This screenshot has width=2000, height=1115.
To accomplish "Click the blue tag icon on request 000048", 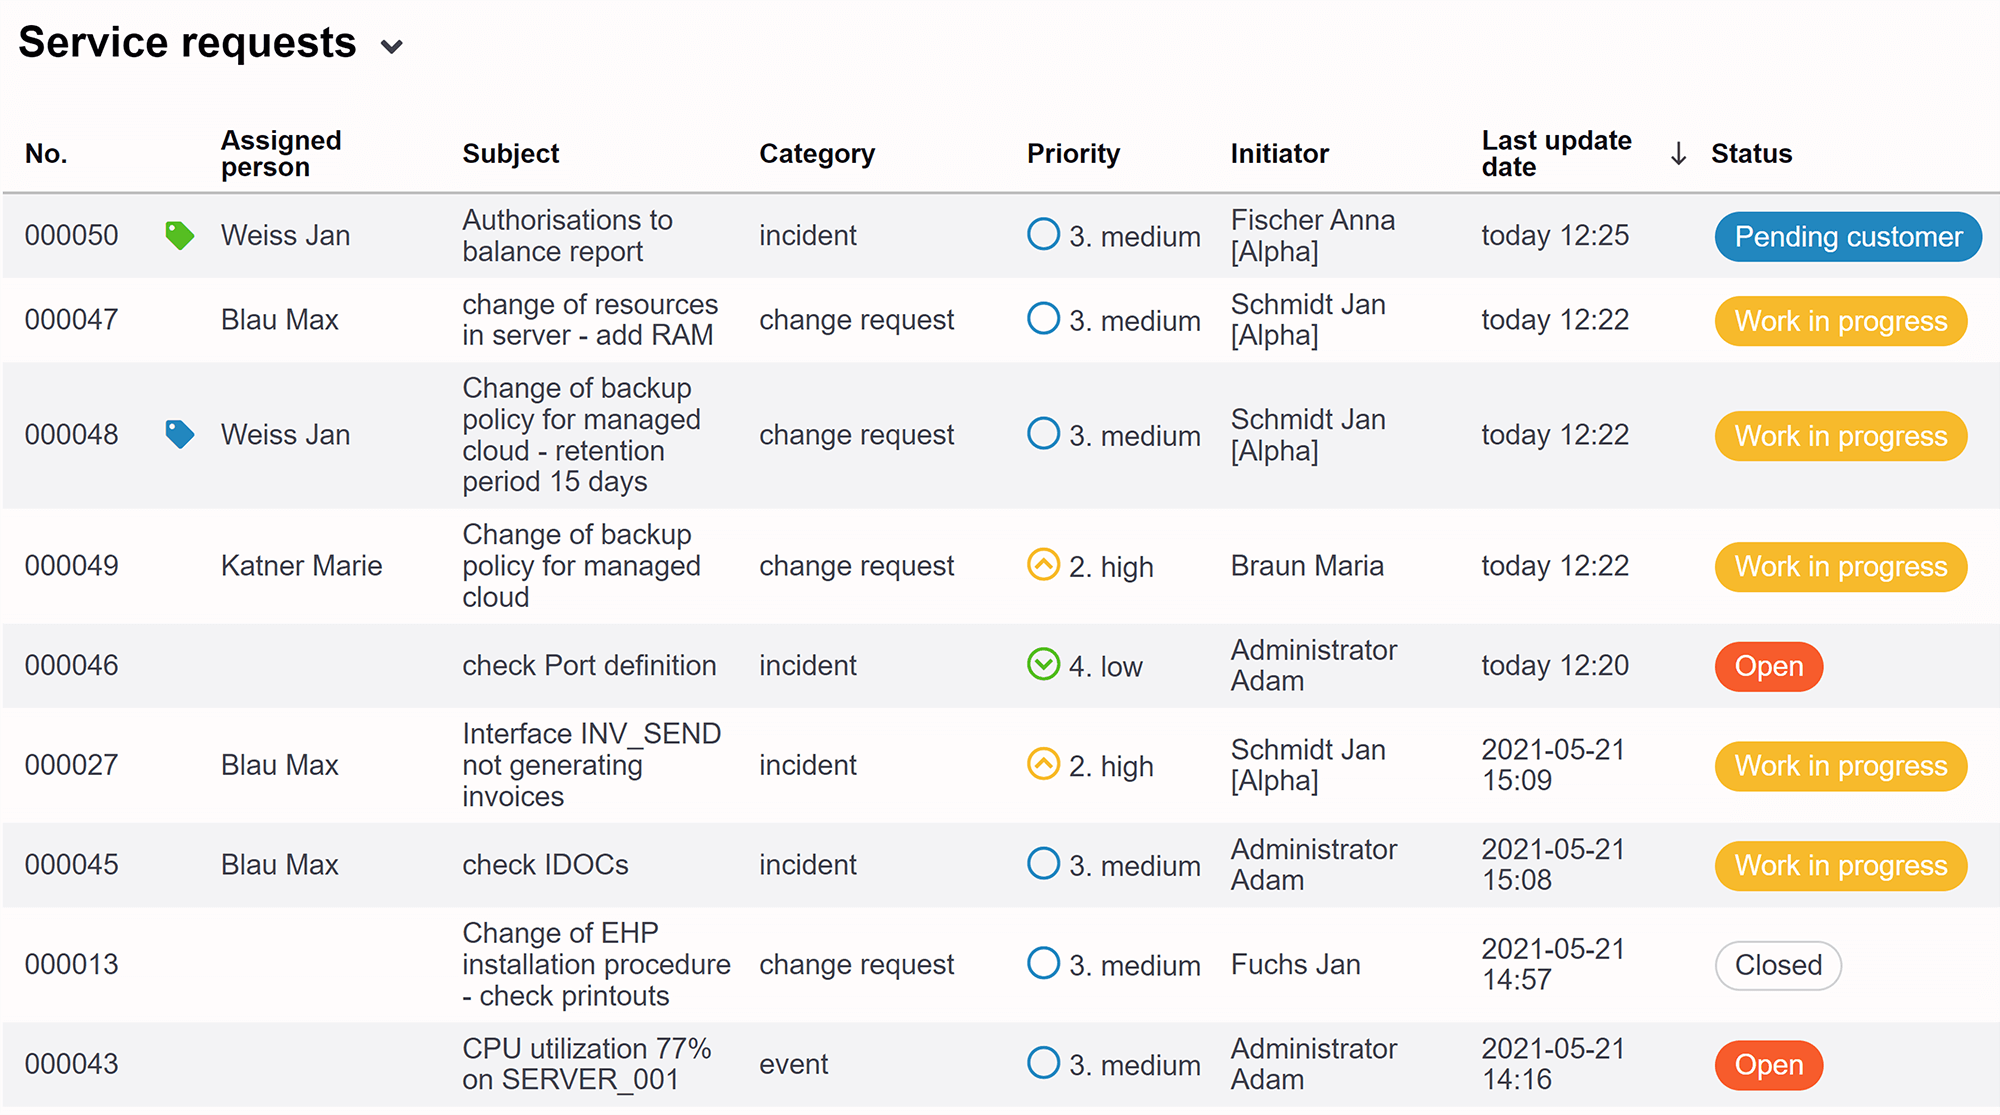I will (x=179, y=434).
